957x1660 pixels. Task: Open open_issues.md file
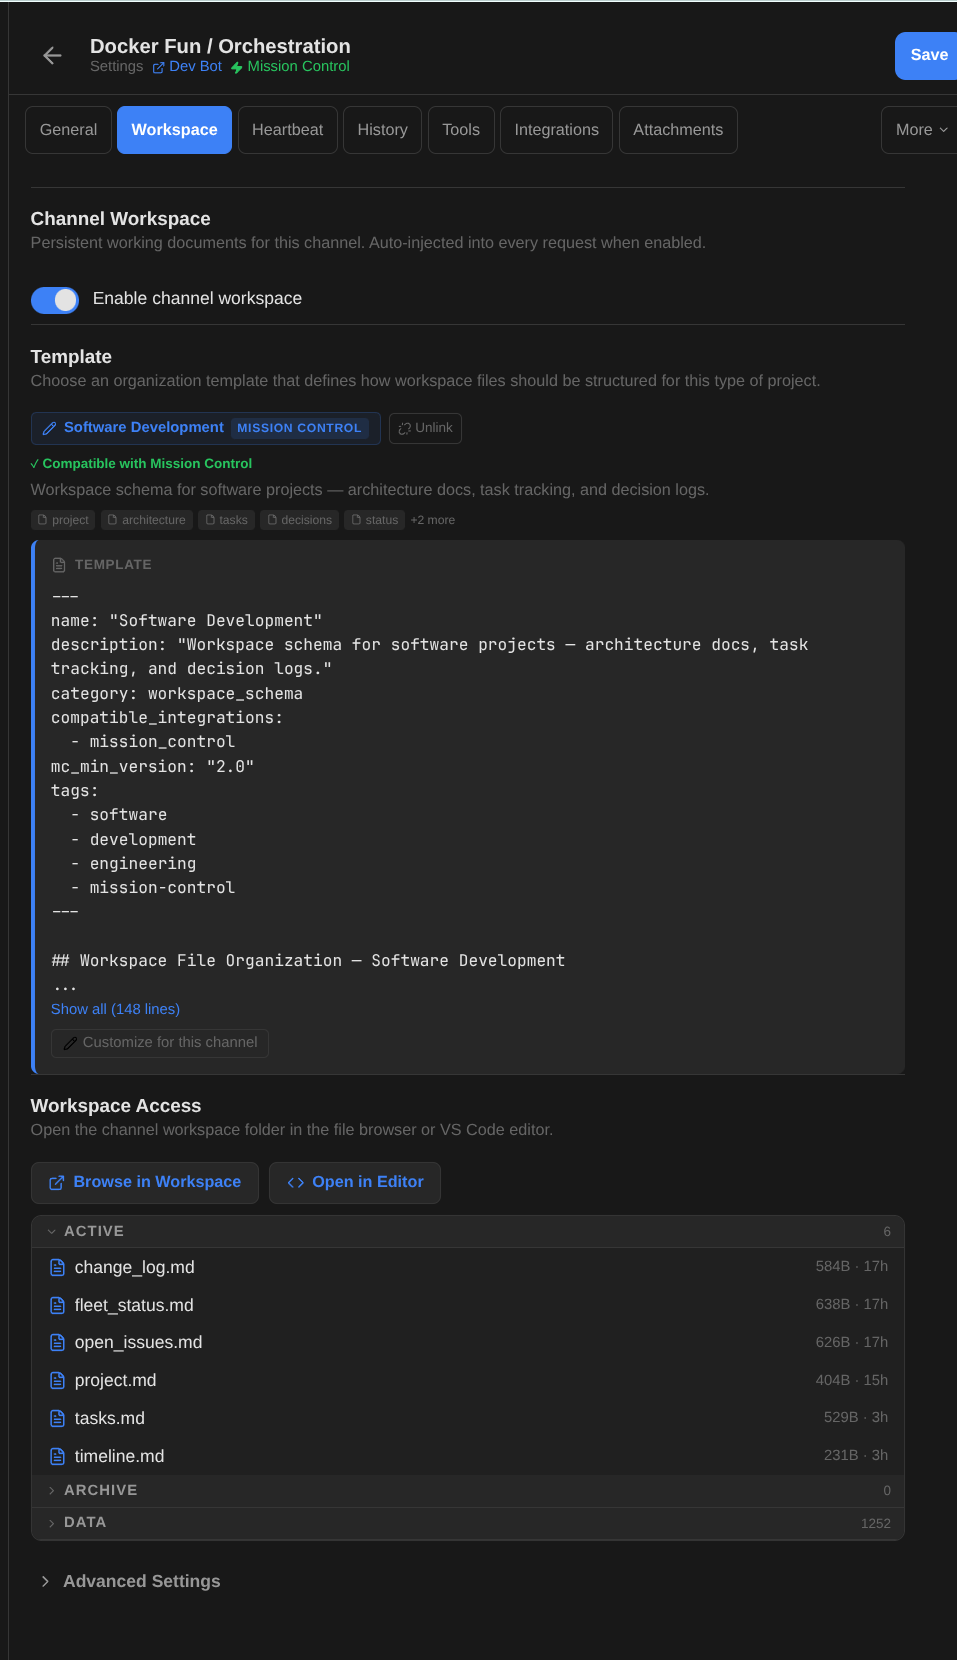(467, 1342)
